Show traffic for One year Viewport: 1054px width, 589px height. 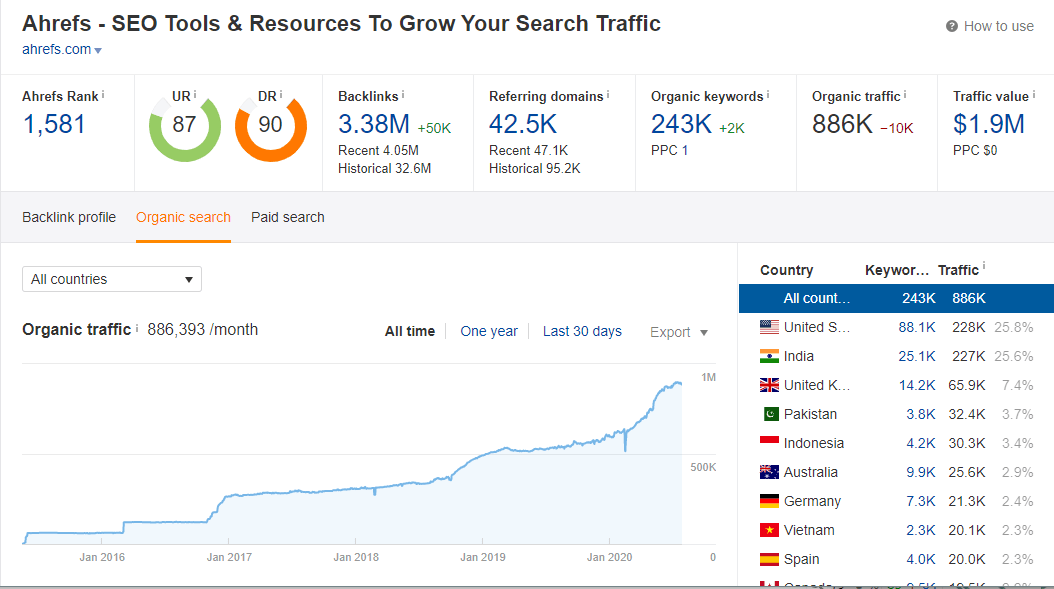click(x=489, y=331)
